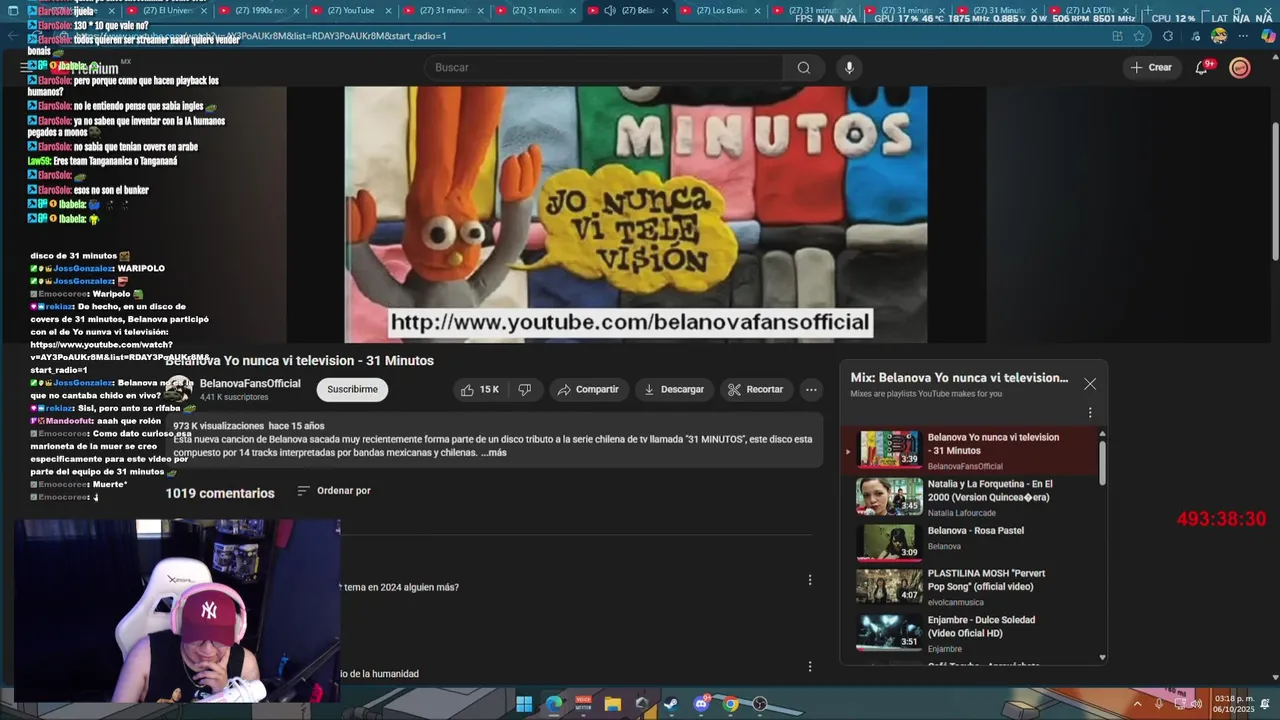Open OBS Studio from the taskbar

pyautogui.click(x=760, y=704)
